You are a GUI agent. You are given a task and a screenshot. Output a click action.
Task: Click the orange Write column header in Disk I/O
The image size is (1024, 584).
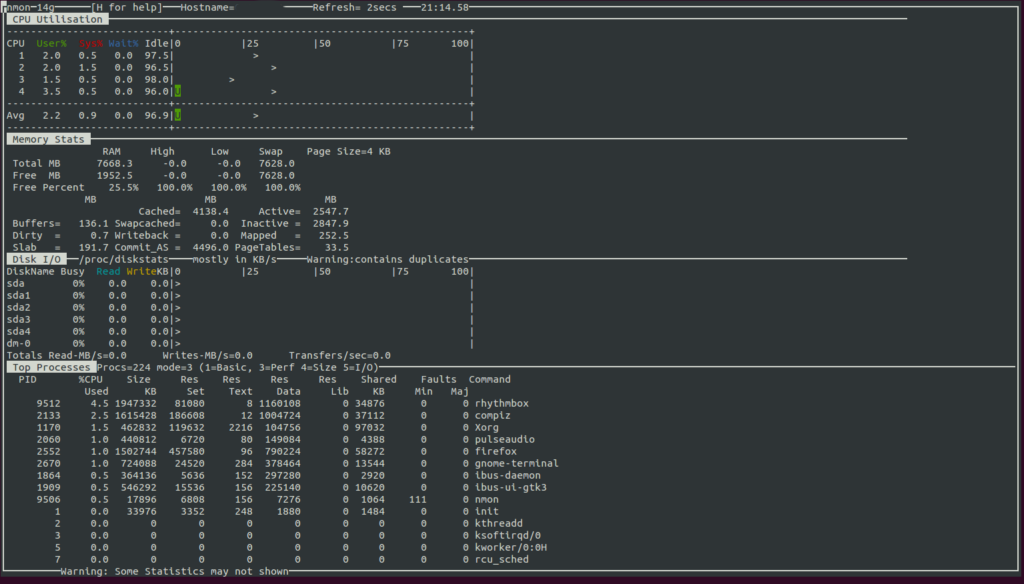coord(140,271)
